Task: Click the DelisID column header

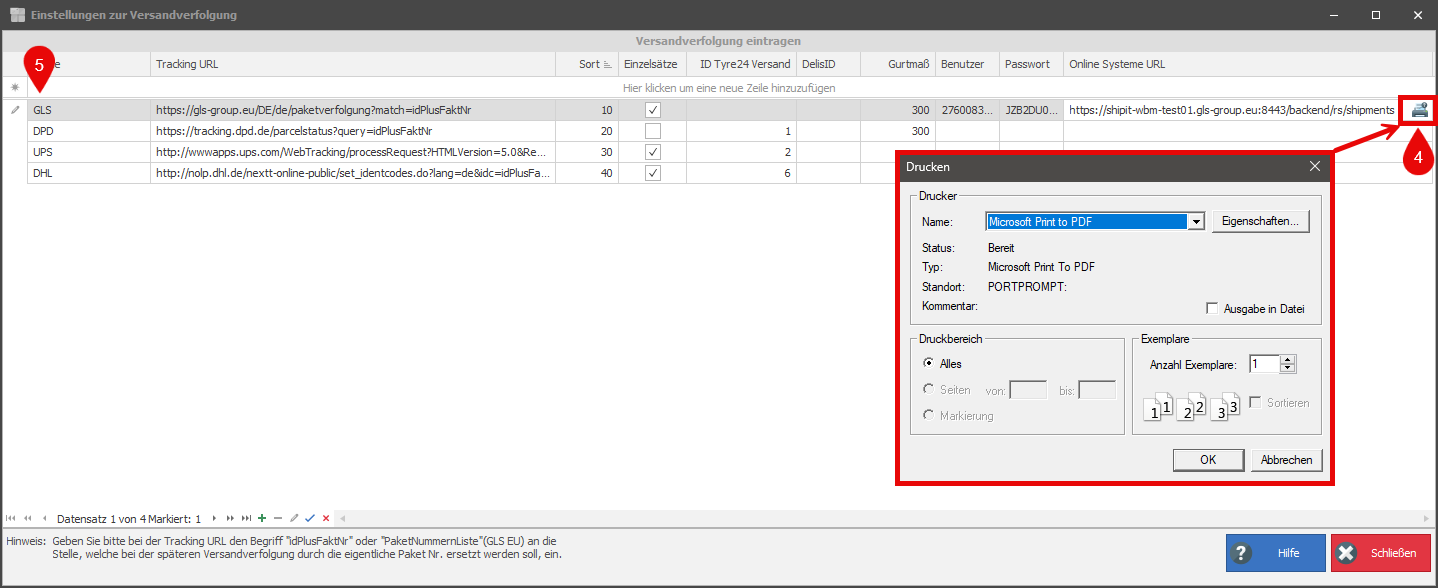Action: [x=828, y=64]
